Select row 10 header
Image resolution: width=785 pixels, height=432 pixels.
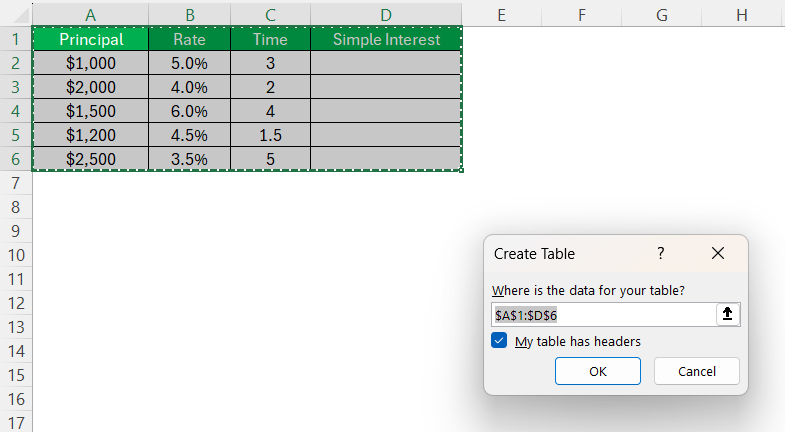tap(16, 255)
